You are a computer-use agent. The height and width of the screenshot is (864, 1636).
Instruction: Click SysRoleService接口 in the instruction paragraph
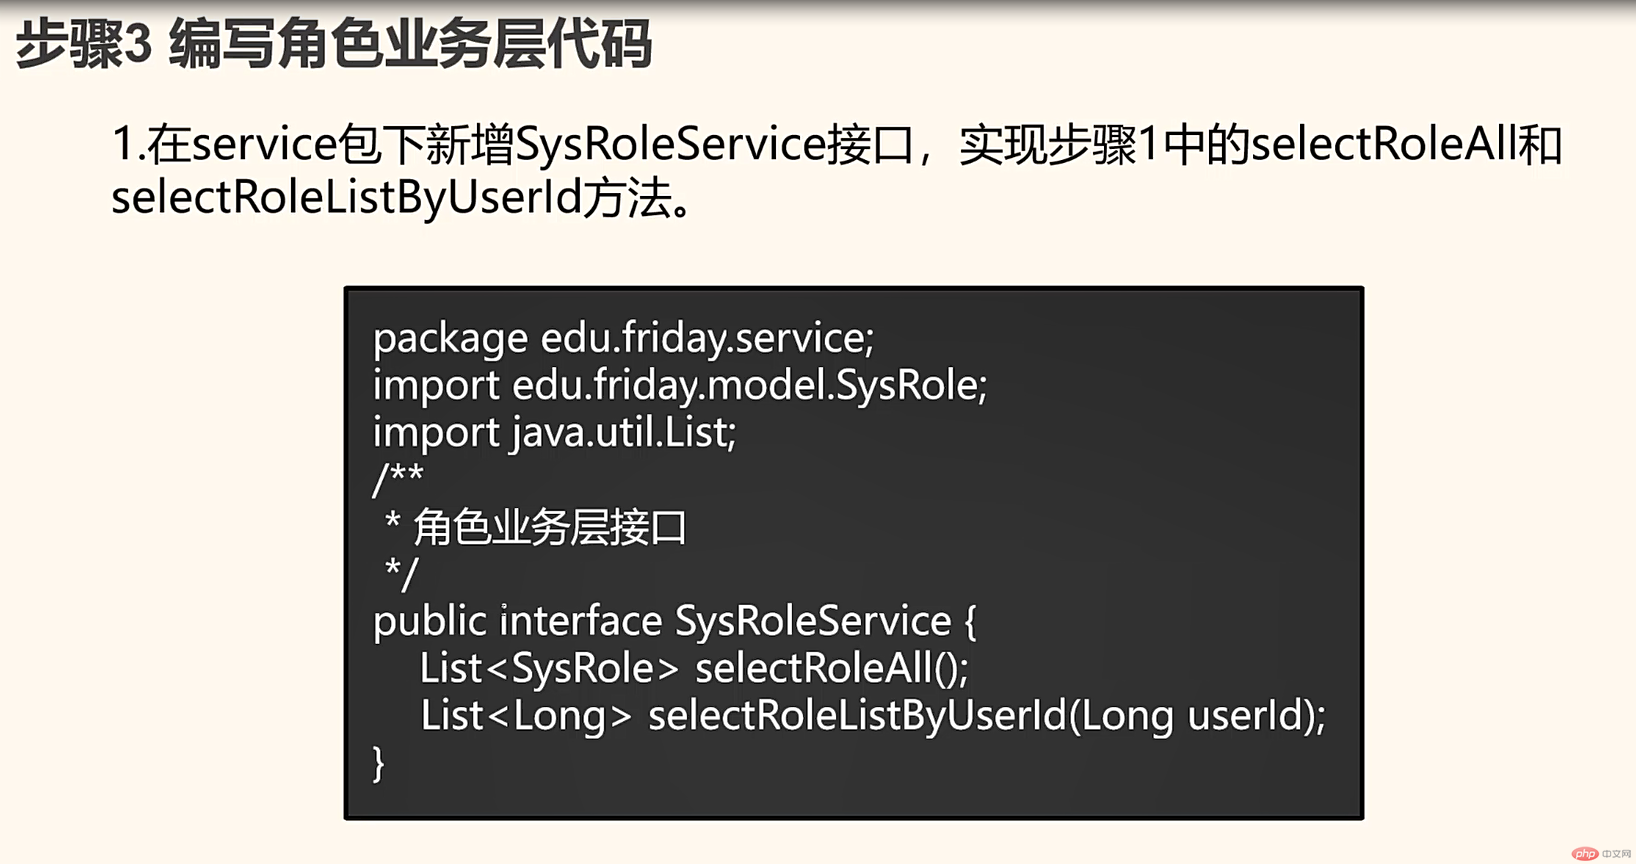click(714, 145)
